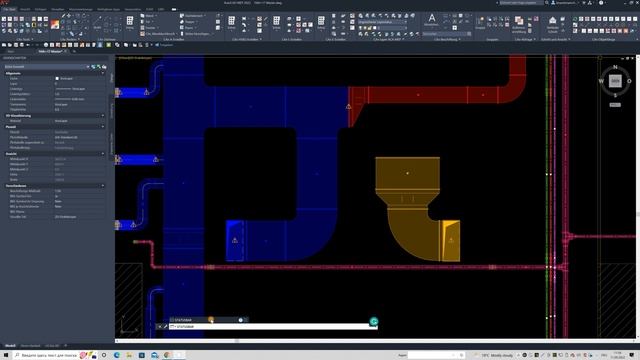Switch to the Cfm Start ribbon tab
The width and height of the screenshot is (640, 360).
click(x=9, y=9)
